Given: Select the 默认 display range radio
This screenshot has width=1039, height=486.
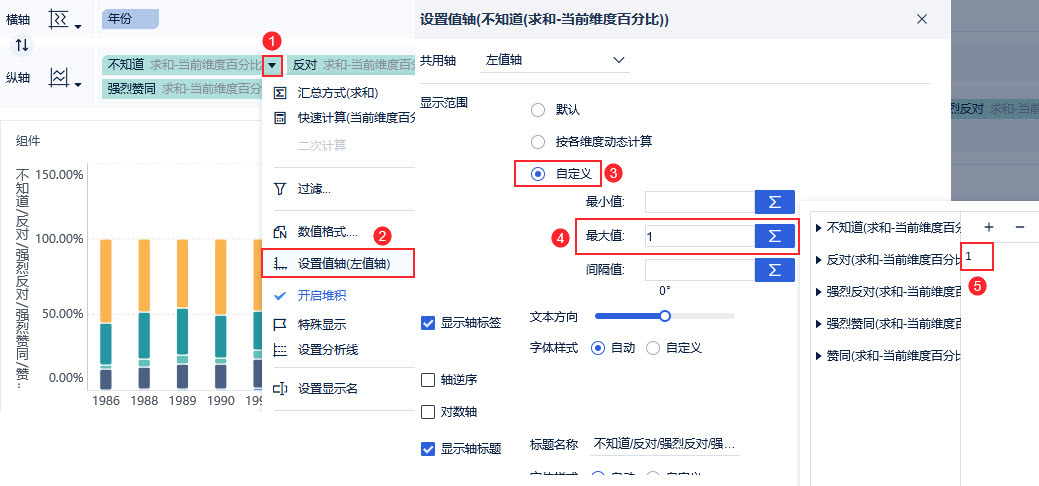Looking at the screenshot, I should coord(538,110).
